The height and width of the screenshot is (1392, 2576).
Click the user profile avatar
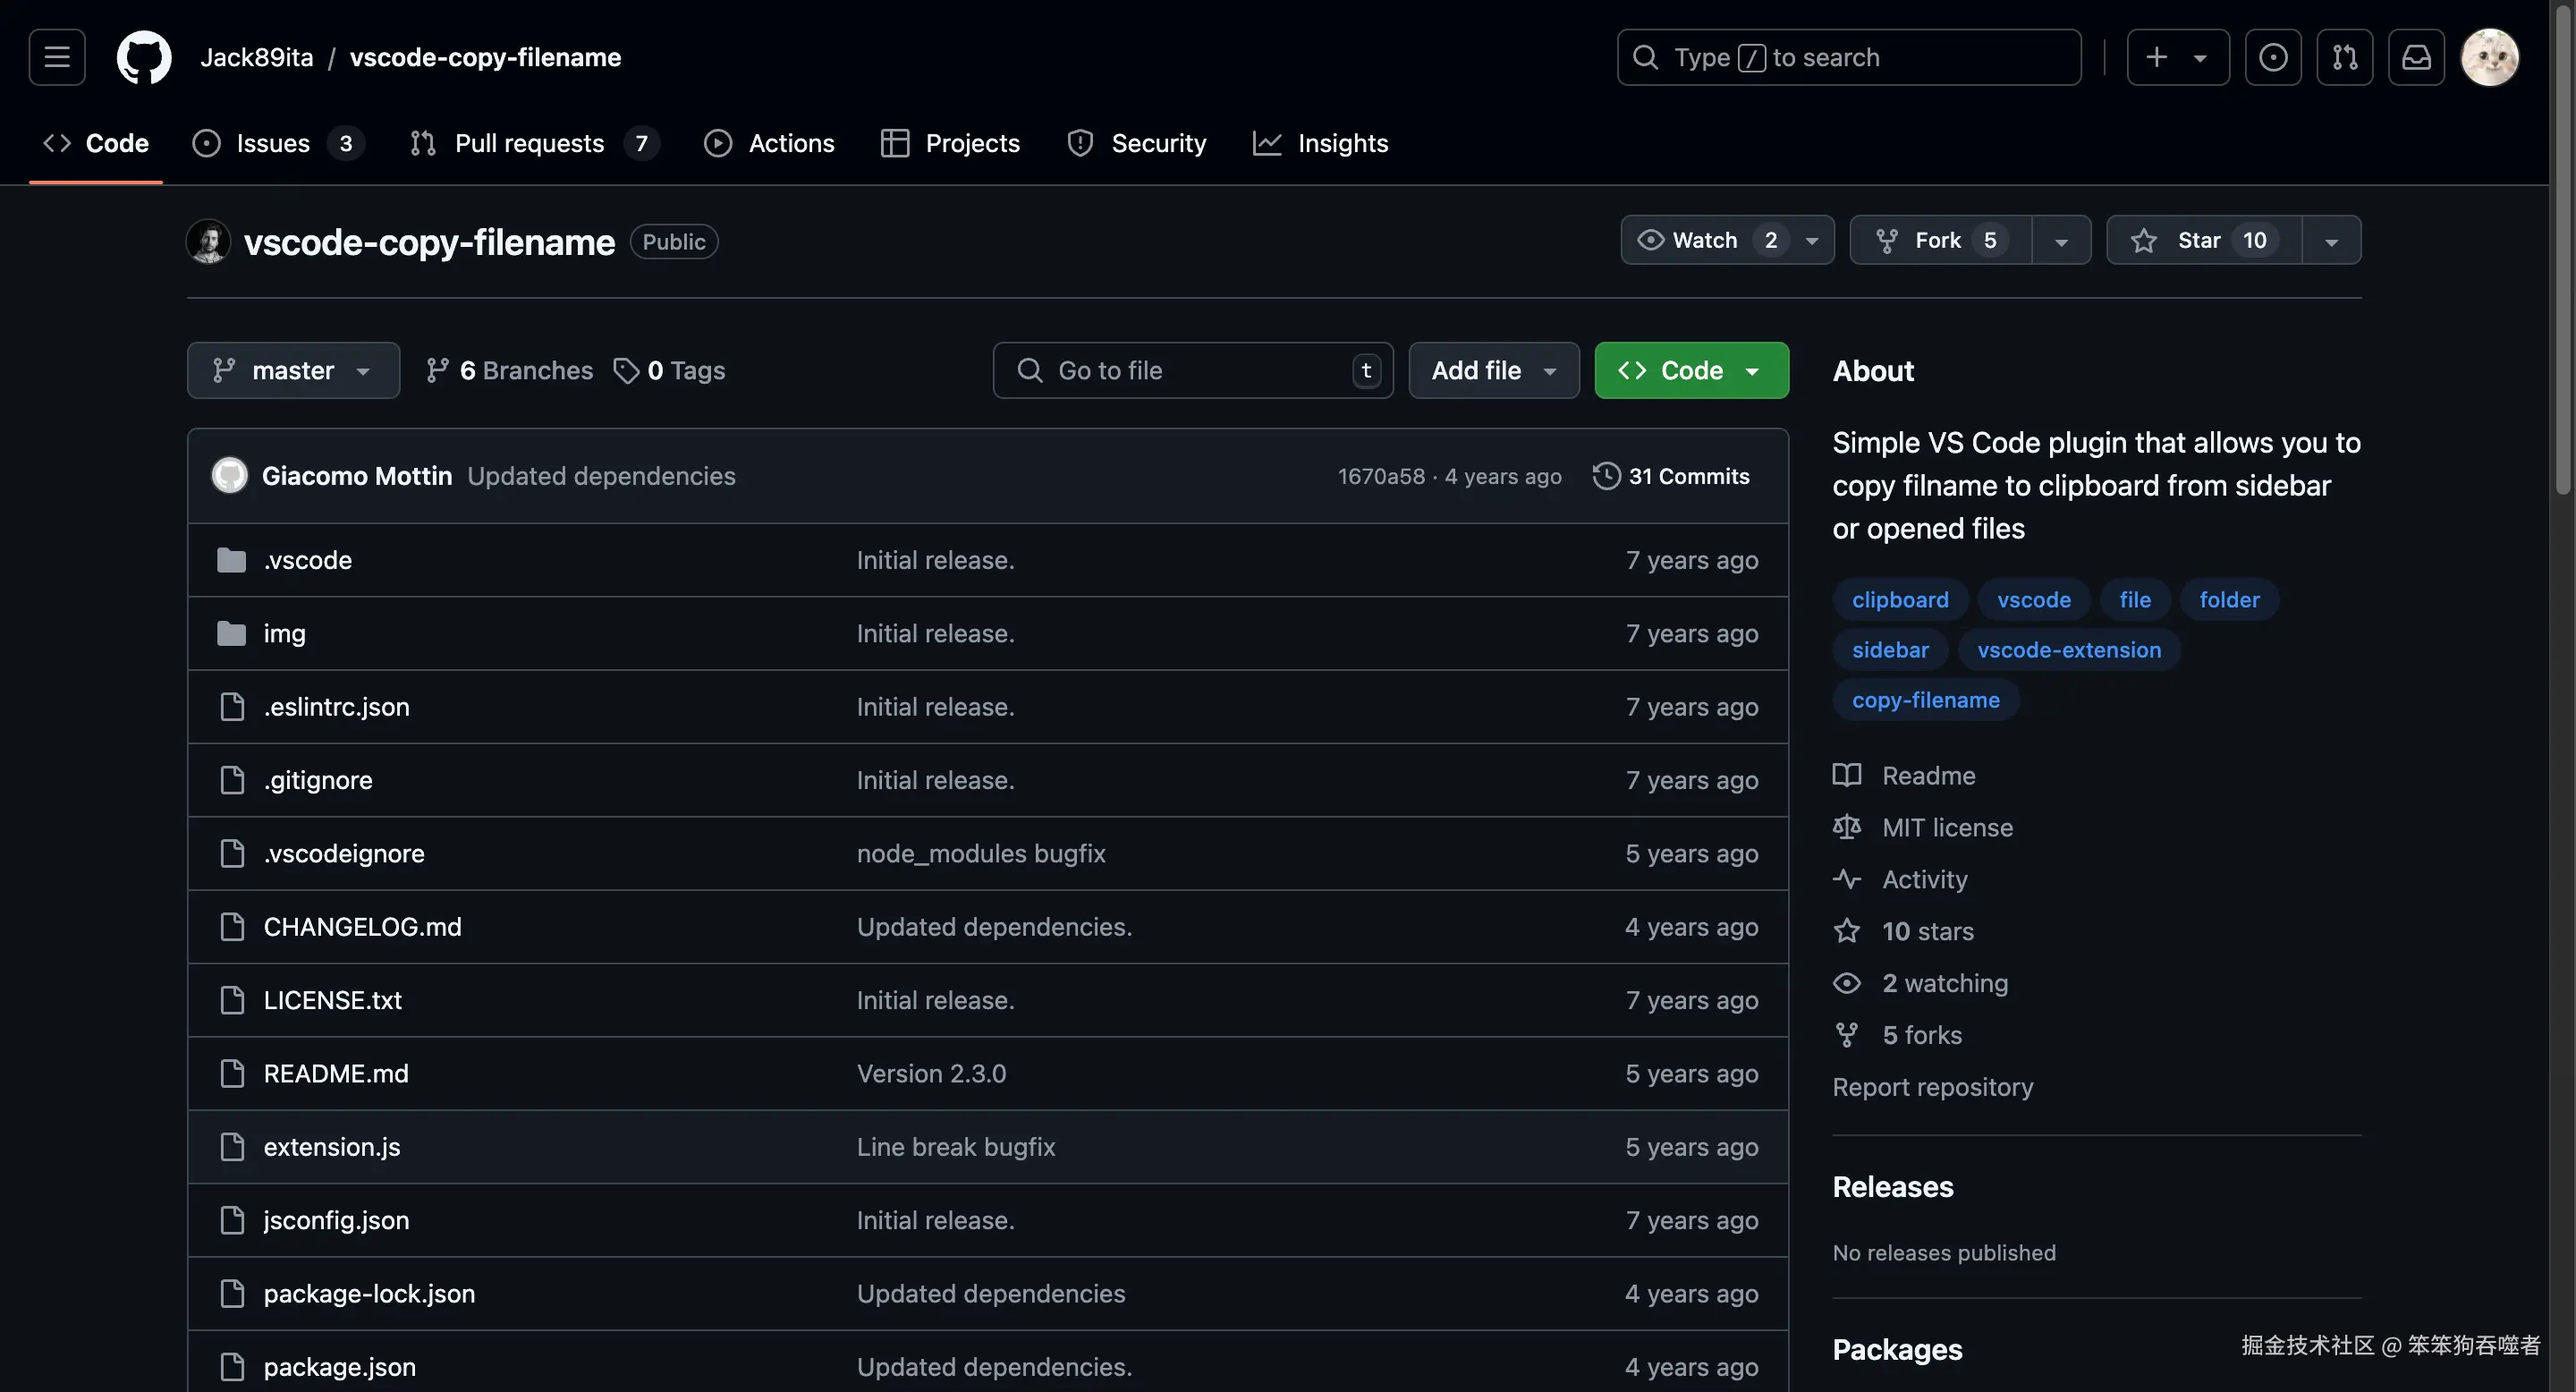[2489, 57]
